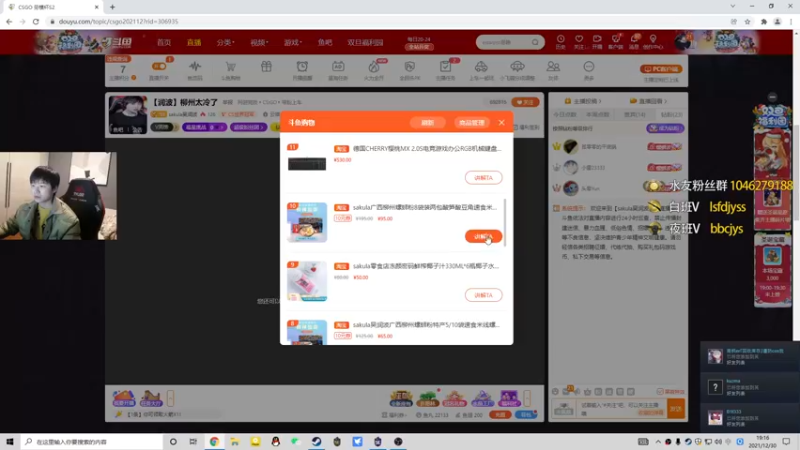Select 直播 in the top navigation
The image size is (800, 450).
[194, 42]
